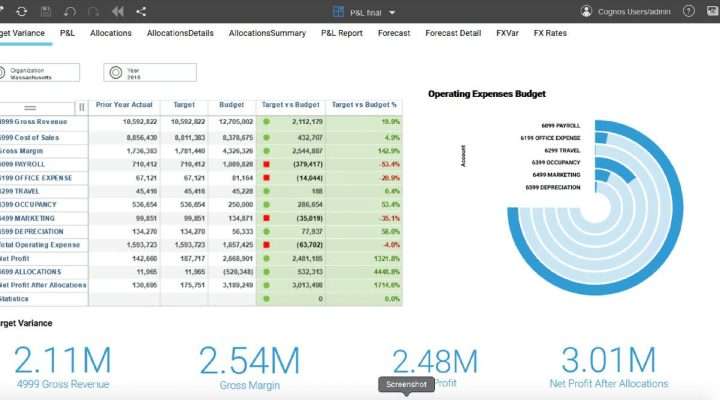Select the OCCUPANCY row header in table
This screenshot has height=400, width=720.
pyautogui.click(x=44, y=205)
